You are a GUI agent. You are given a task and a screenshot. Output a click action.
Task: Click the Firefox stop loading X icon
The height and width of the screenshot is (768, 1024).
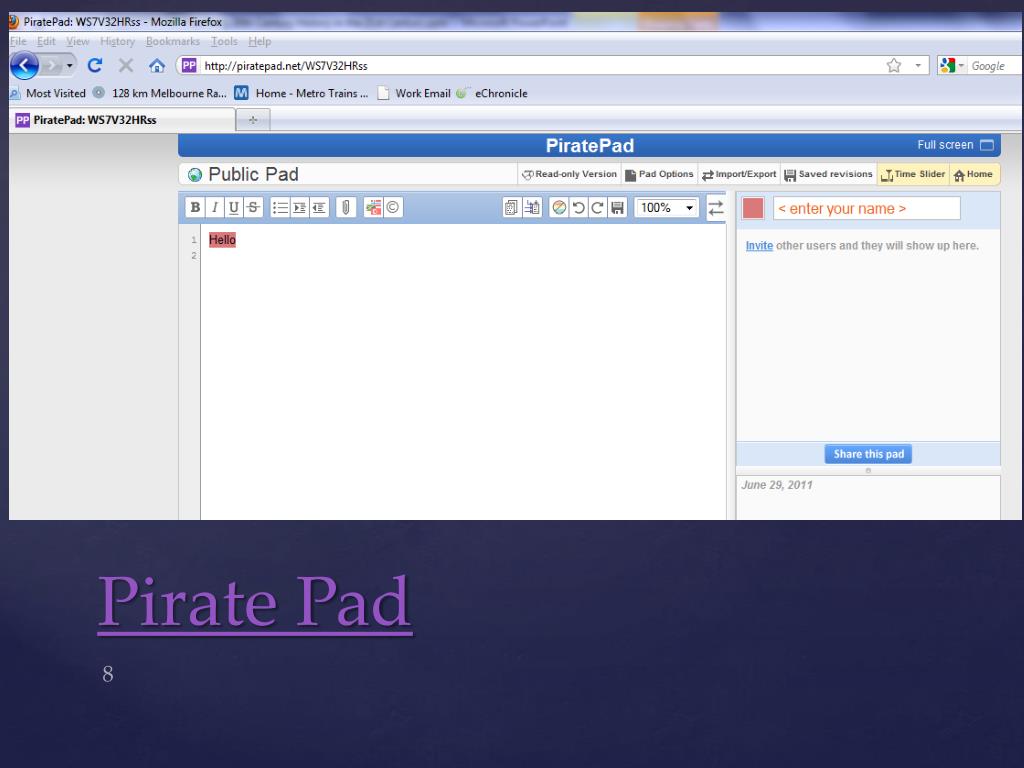(x=126, y=65)
